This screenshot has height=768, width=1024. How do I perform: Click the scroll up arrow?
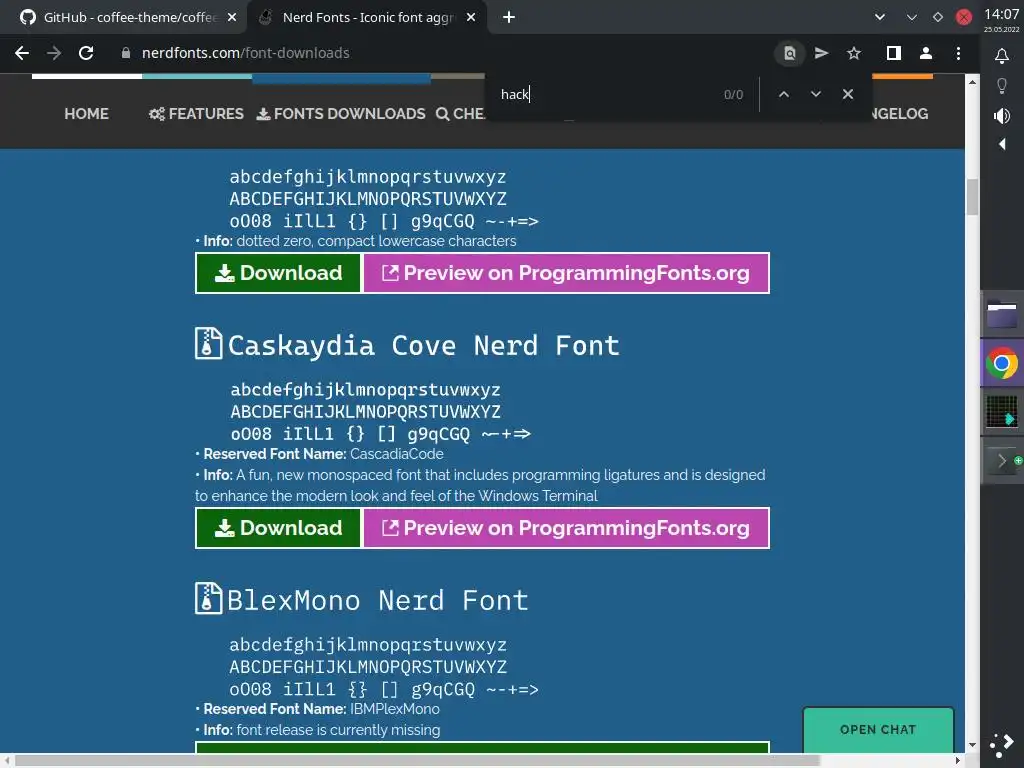pyautogui.click(x=972, y=82)
